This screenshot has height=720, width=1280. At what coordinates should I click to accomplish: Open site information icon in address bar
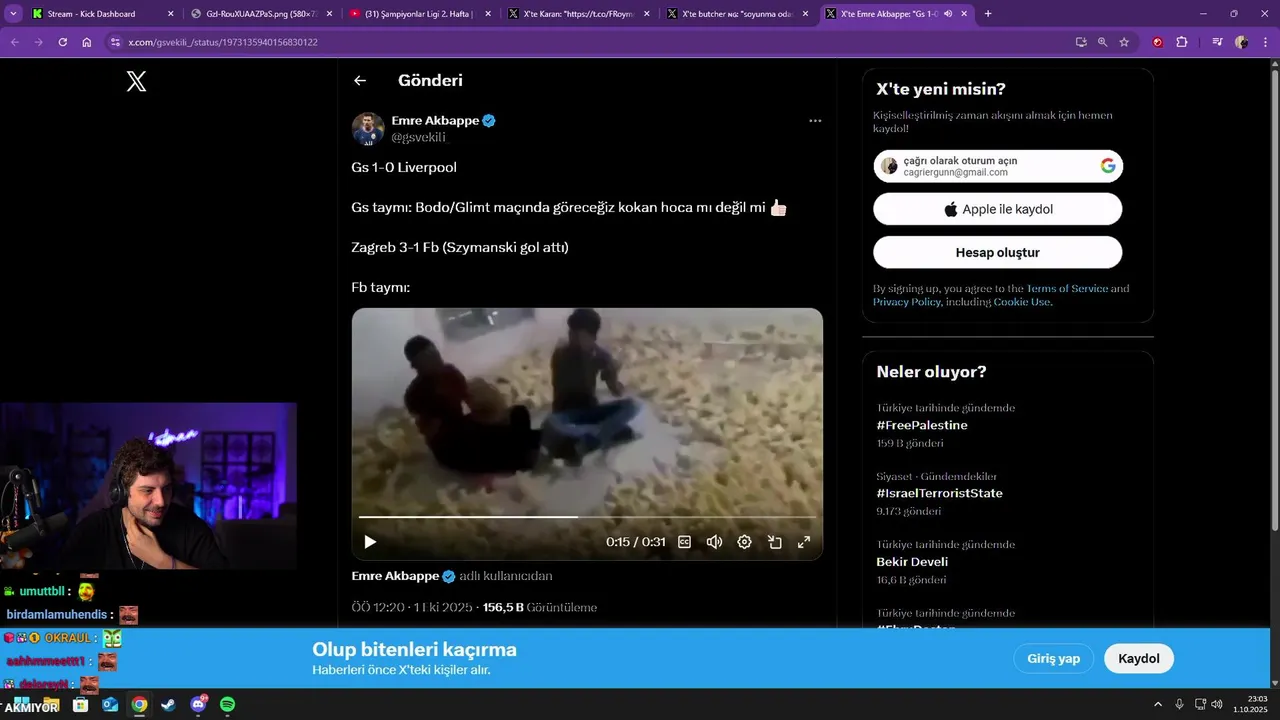pyautogui.click(x=115, y=42)
